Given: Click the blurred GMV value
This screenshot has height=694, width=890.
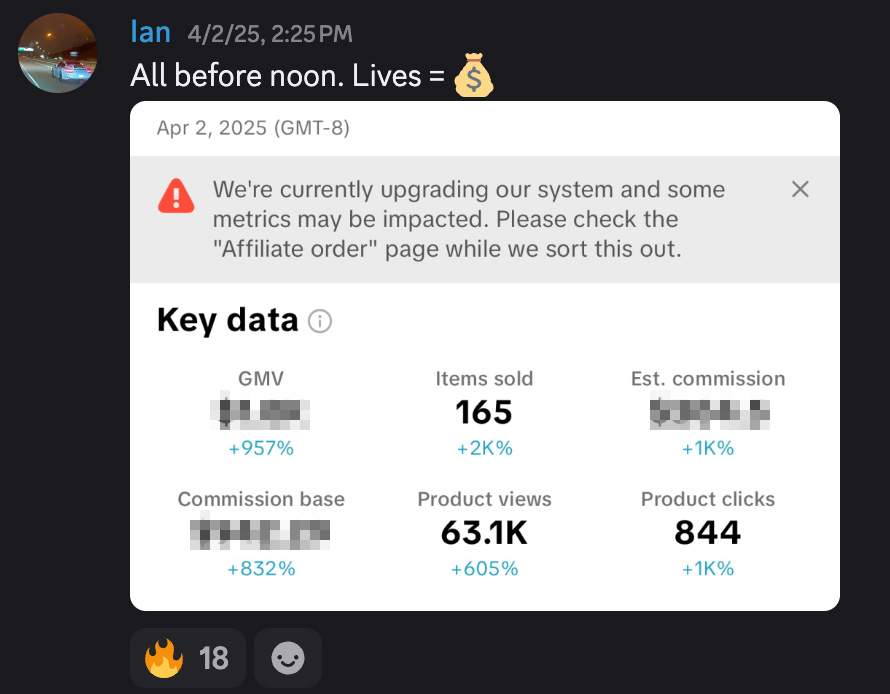Looking at the screenshot, I should tap(261, 412).
